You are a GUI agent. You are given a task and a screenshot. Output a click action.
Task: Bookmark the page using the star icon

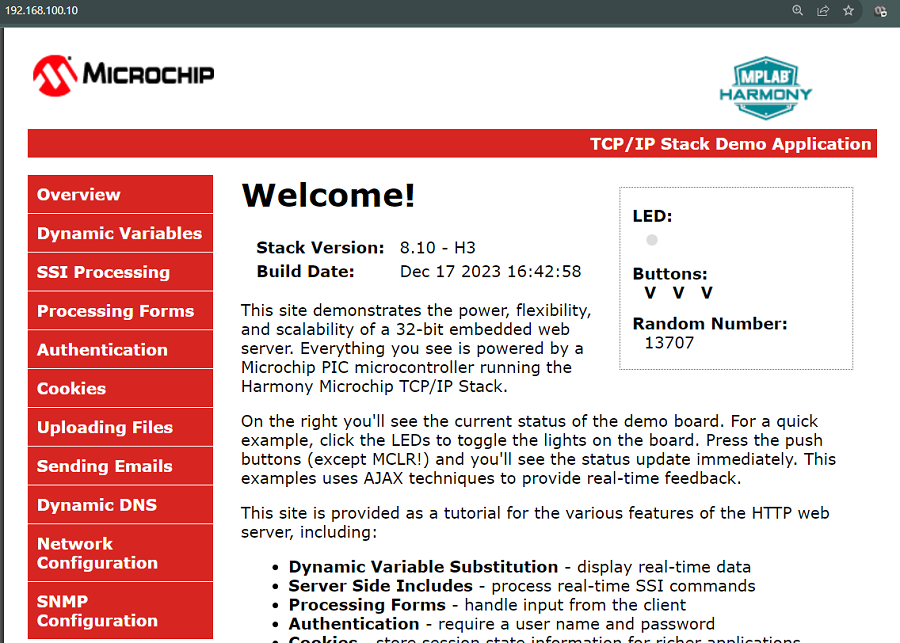tap(849, 11)
